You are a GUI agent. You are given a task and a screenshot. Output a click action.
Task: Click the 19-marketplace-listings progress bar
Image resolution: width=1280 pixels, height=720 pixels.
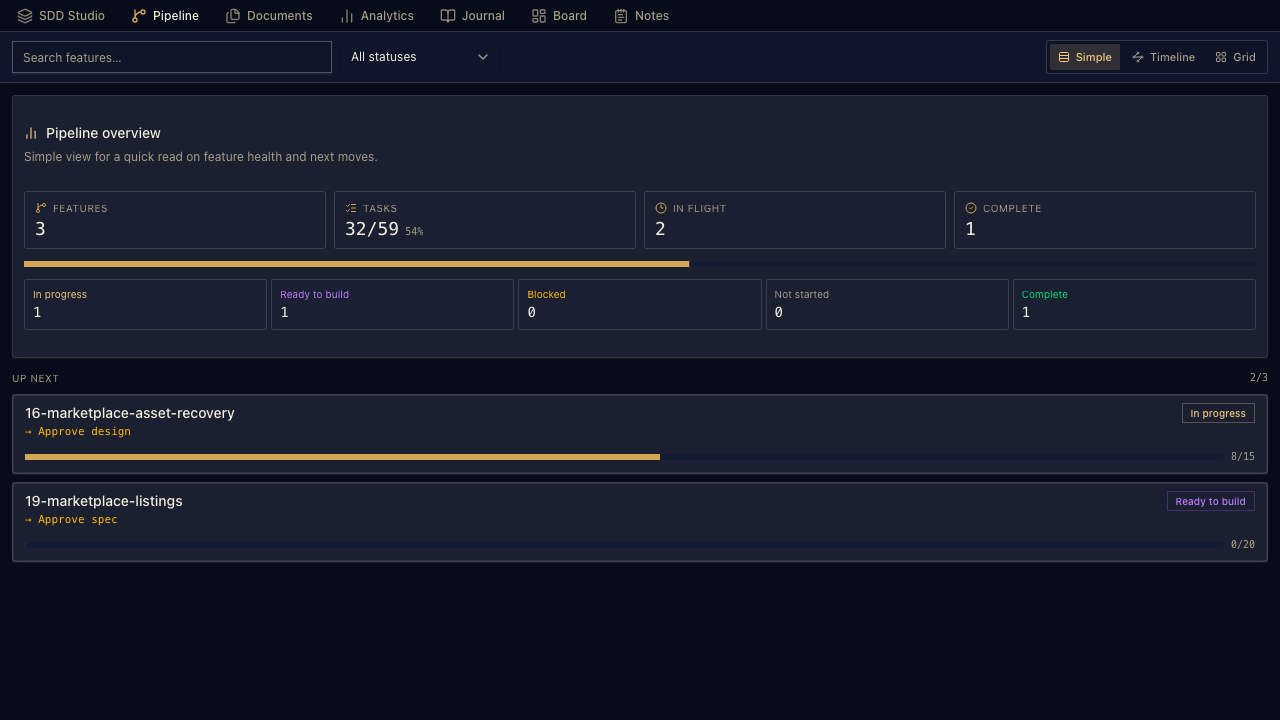click(624, 545)
